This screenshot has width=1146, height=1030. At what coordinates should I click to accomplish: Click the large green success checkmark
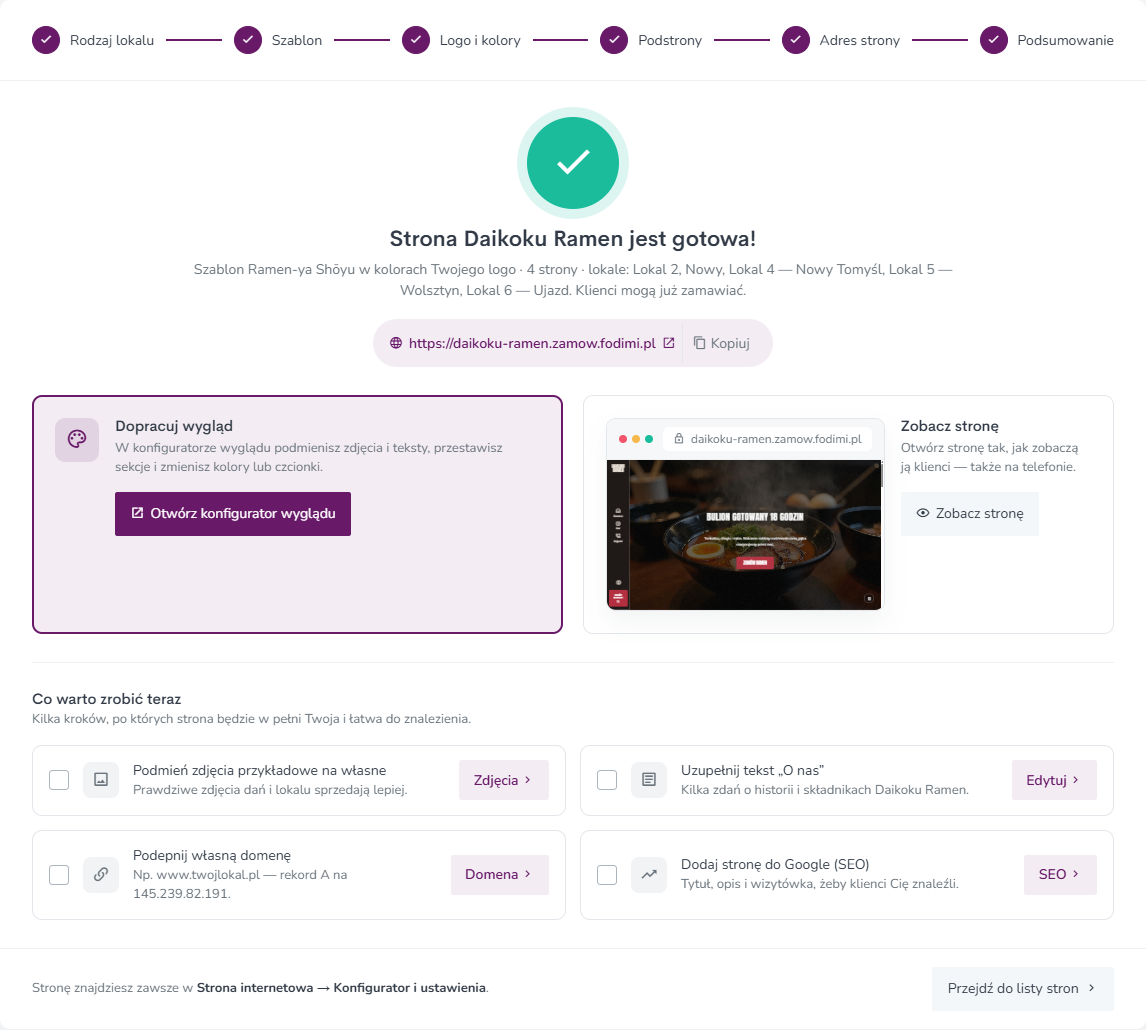(x=573, y=163)
